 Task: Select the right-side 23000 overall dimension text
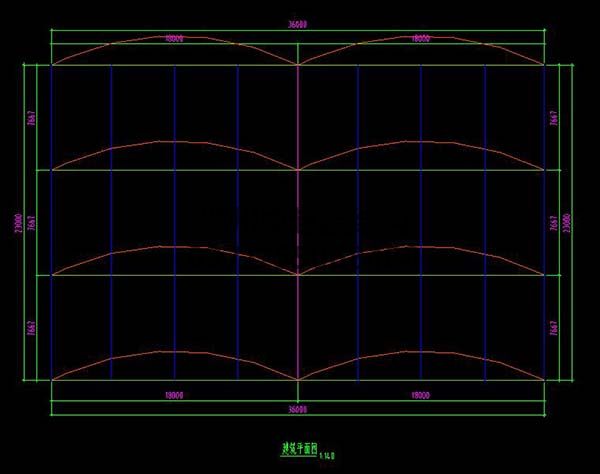tap(568, 222)
